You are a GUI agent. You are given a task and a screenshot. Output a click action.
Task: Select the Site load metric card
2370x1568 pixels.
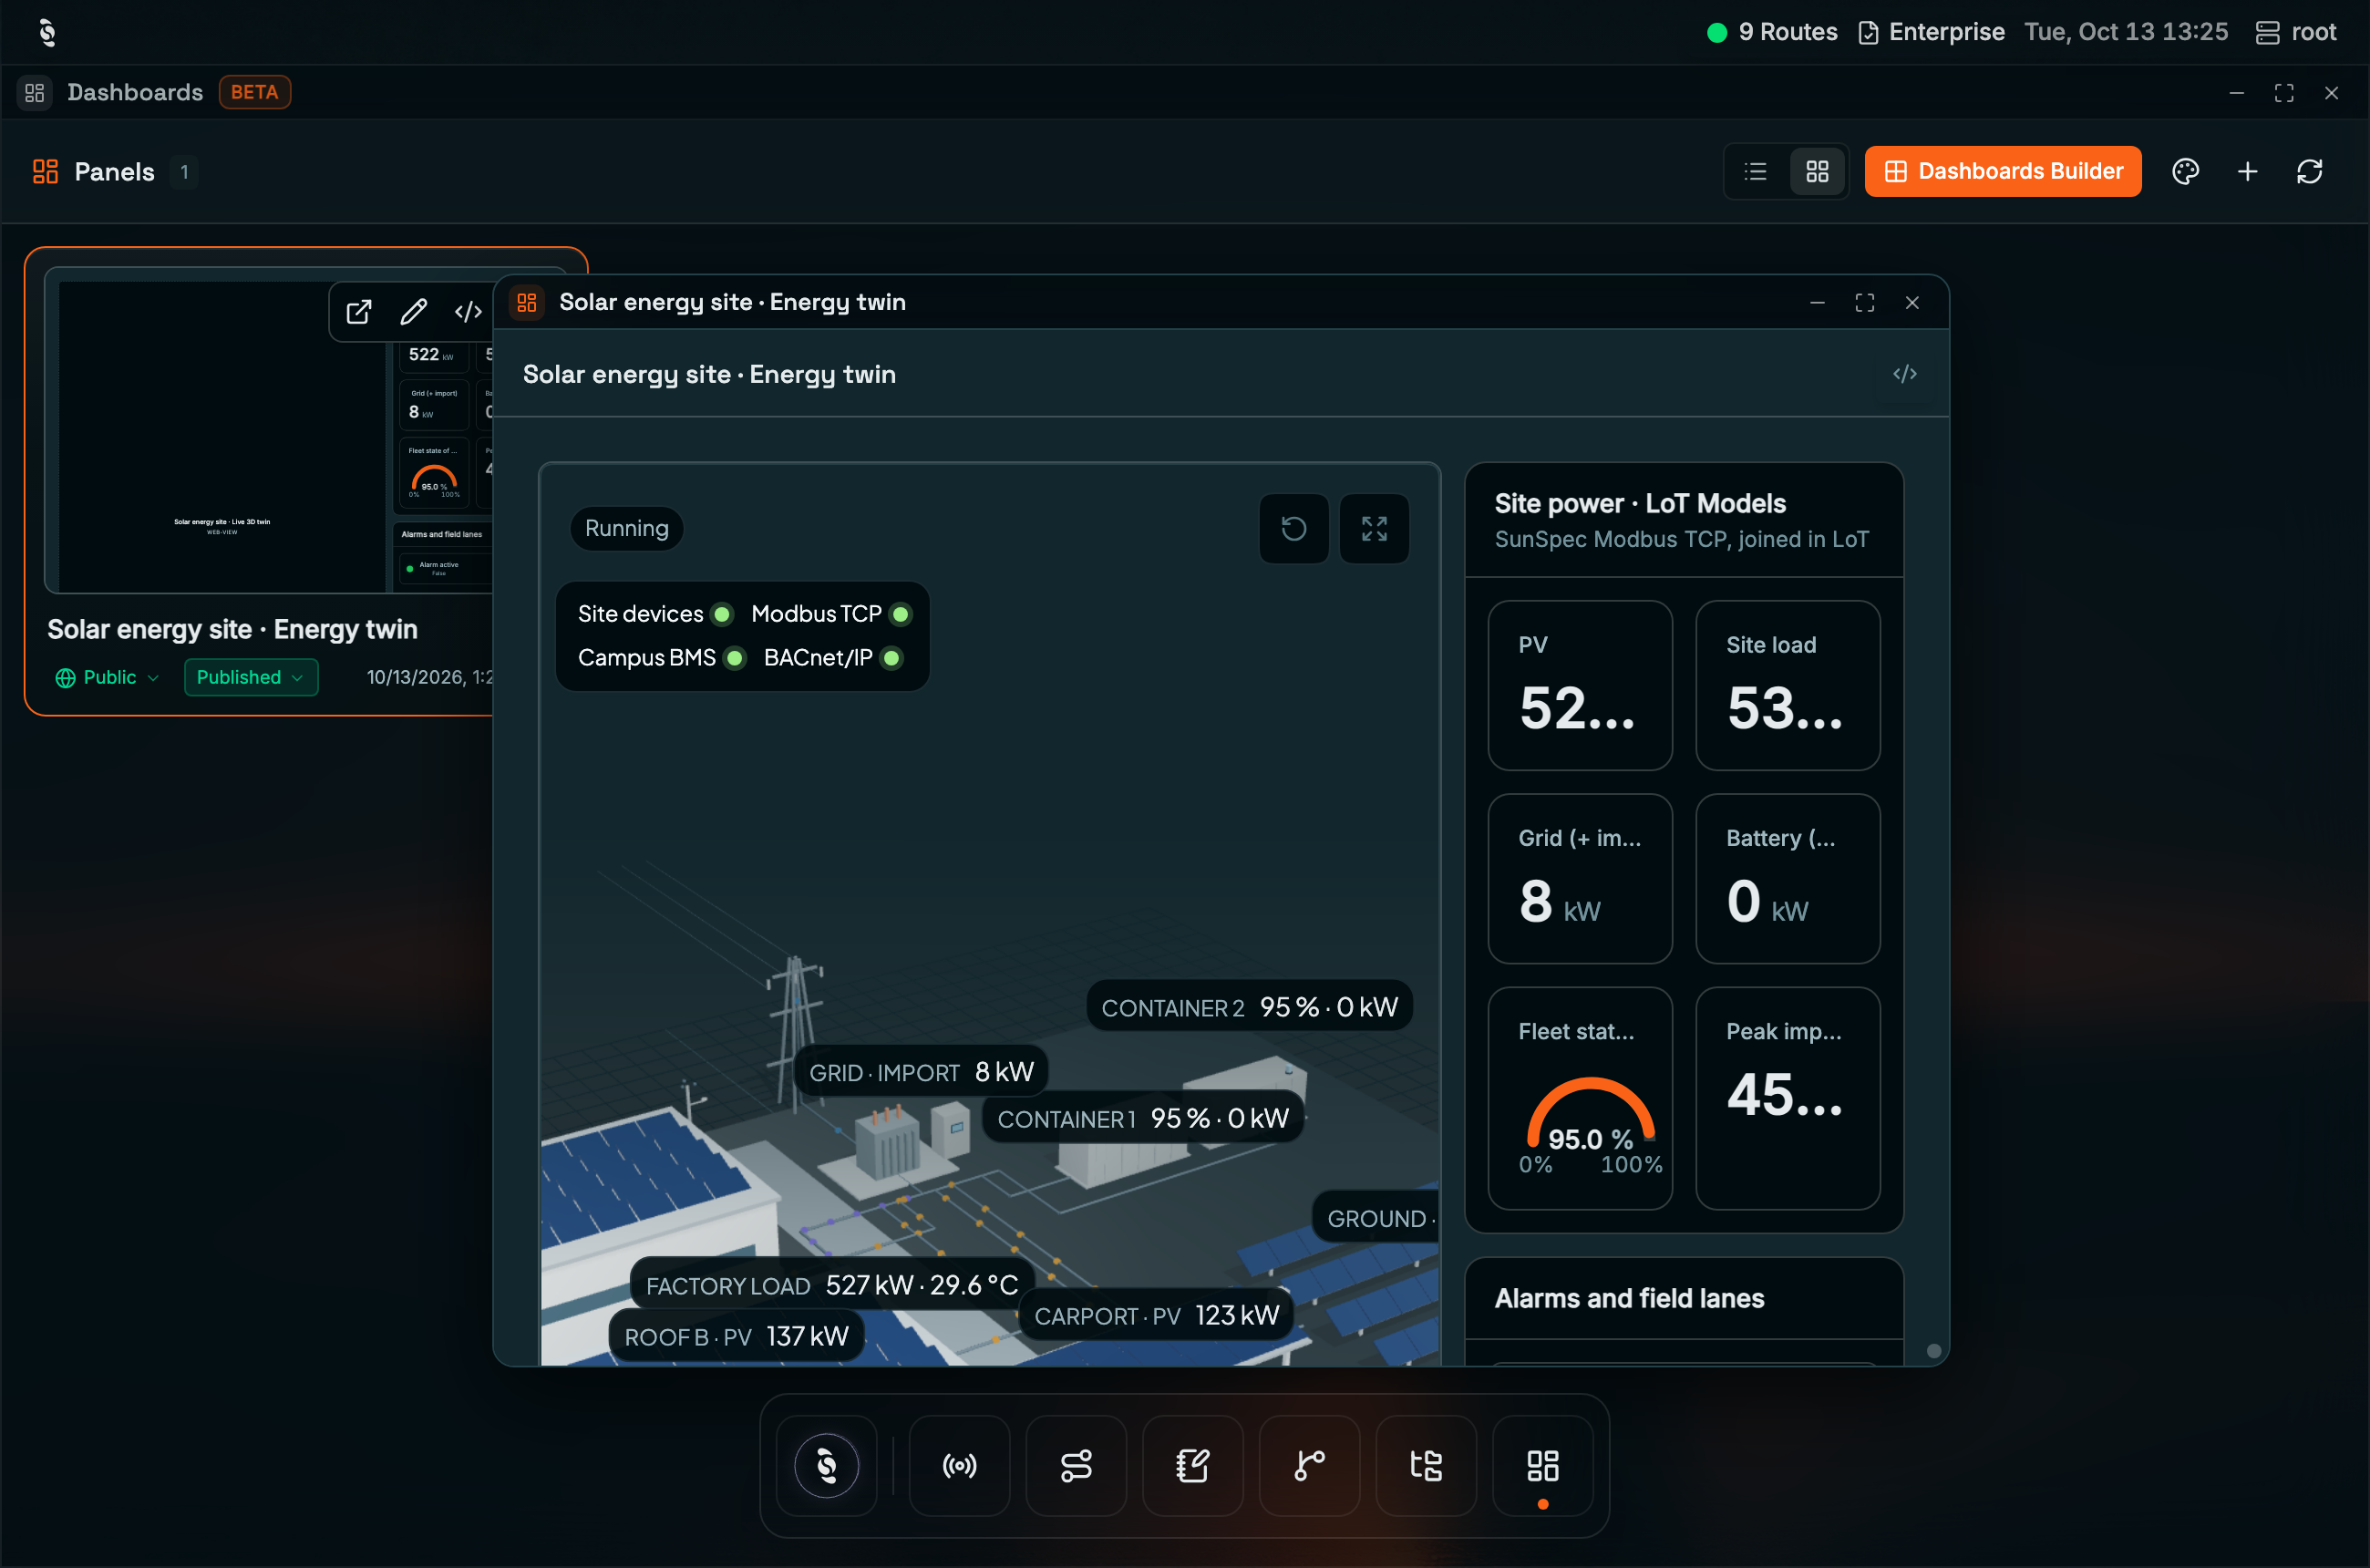click(x=1787, y=686)
